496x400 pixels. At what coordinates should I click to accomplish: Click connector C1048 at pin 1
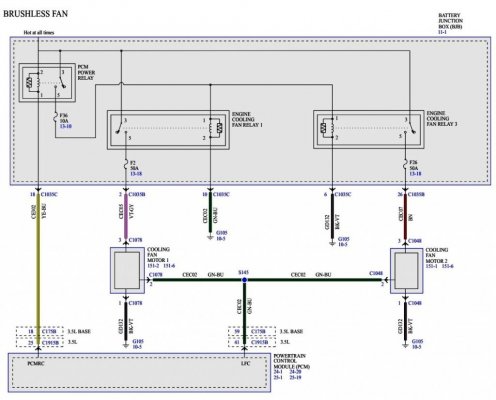click(x=415, y=303)
